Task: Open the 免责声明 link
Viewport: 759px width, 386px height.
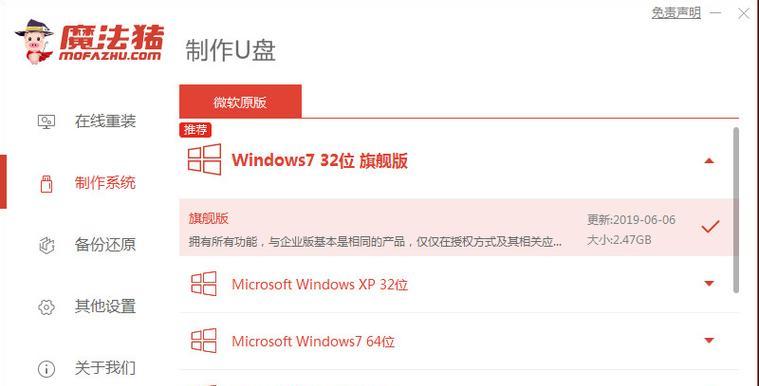Action: coord(676,13)
